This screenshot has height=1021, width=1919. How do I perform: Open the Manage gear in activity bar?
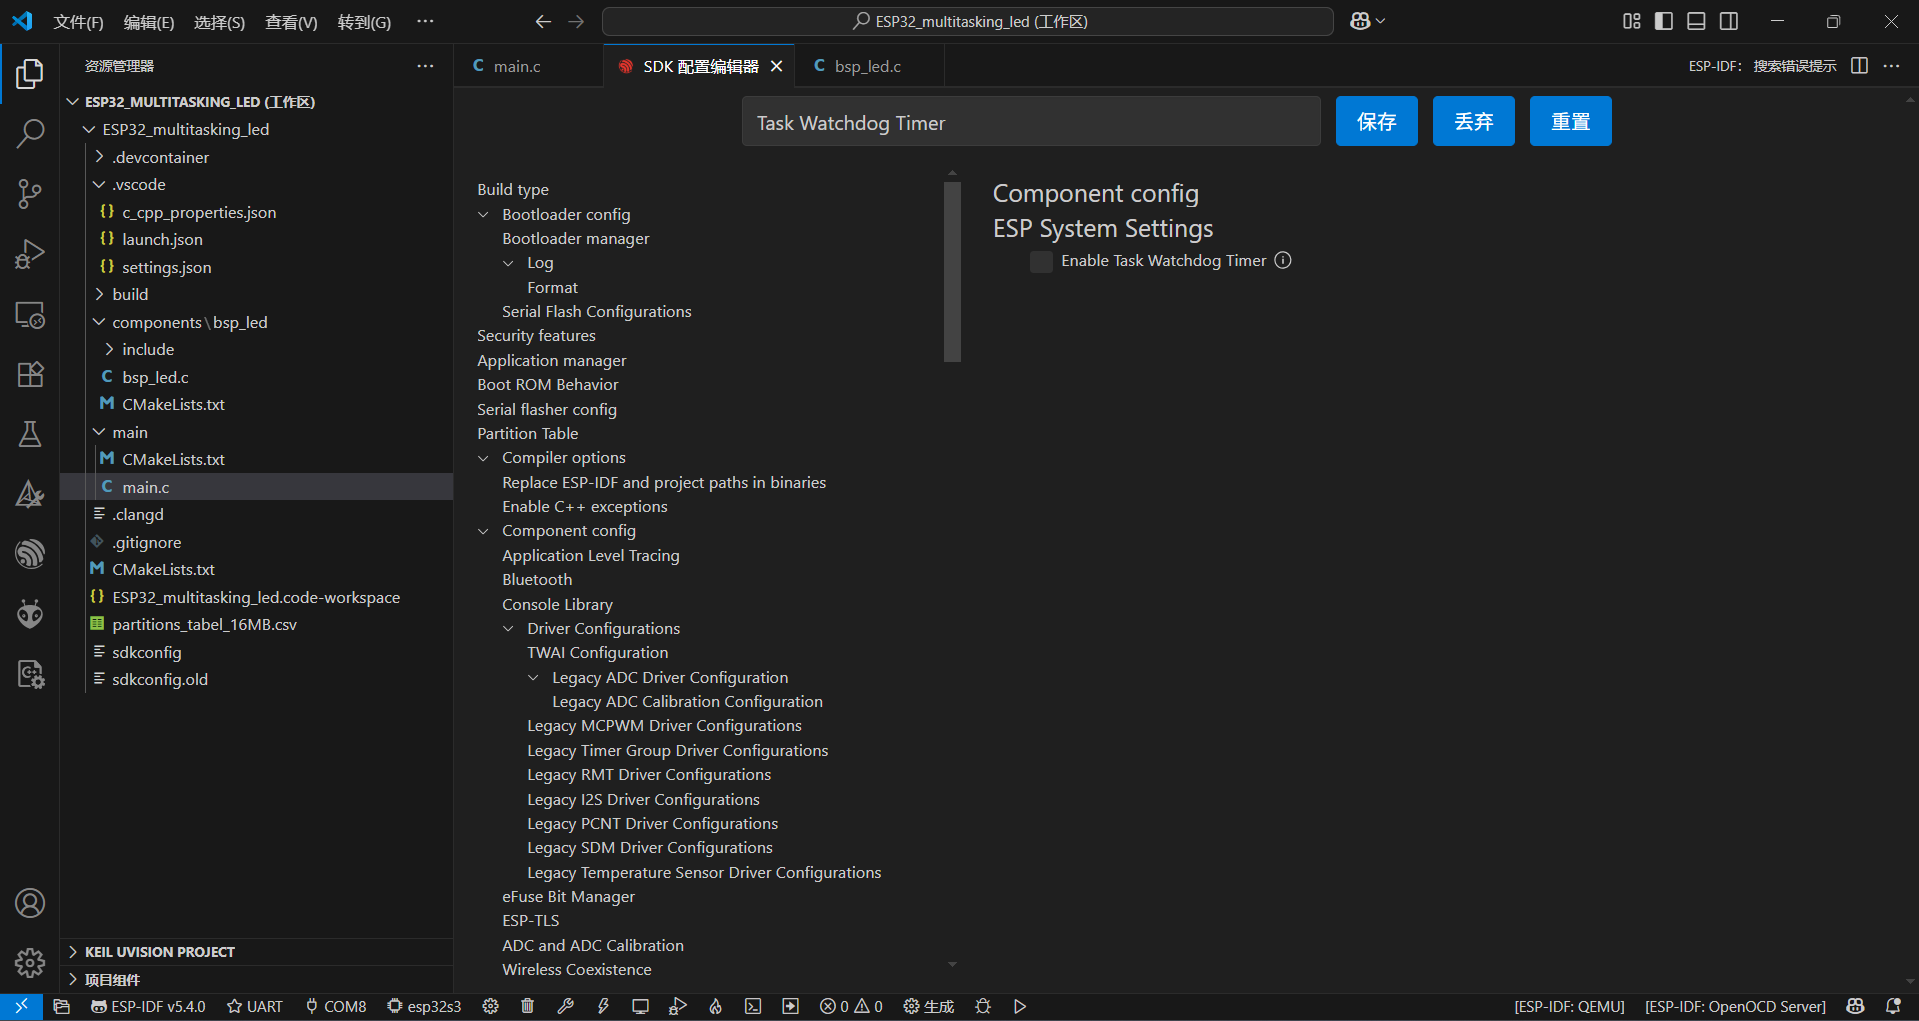30,963
